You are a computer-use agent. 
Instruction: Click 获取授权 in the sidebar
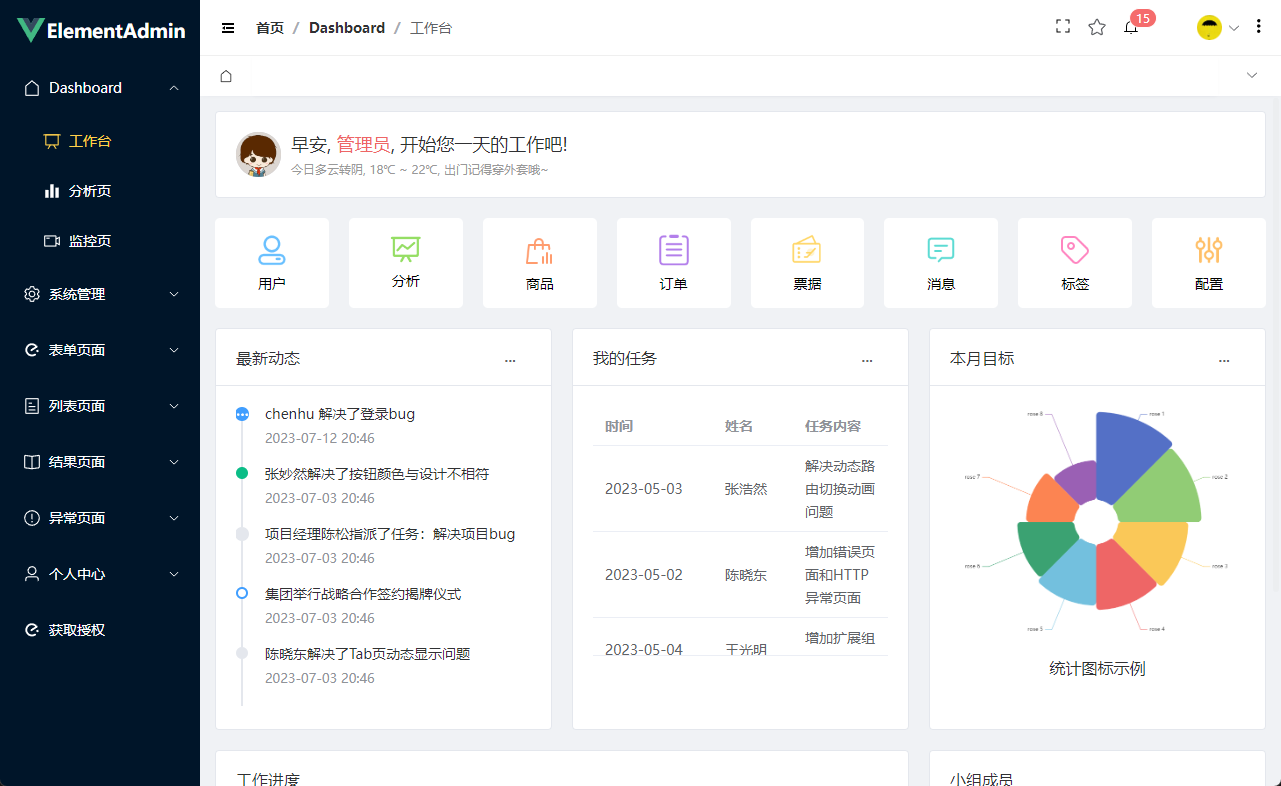100,630
